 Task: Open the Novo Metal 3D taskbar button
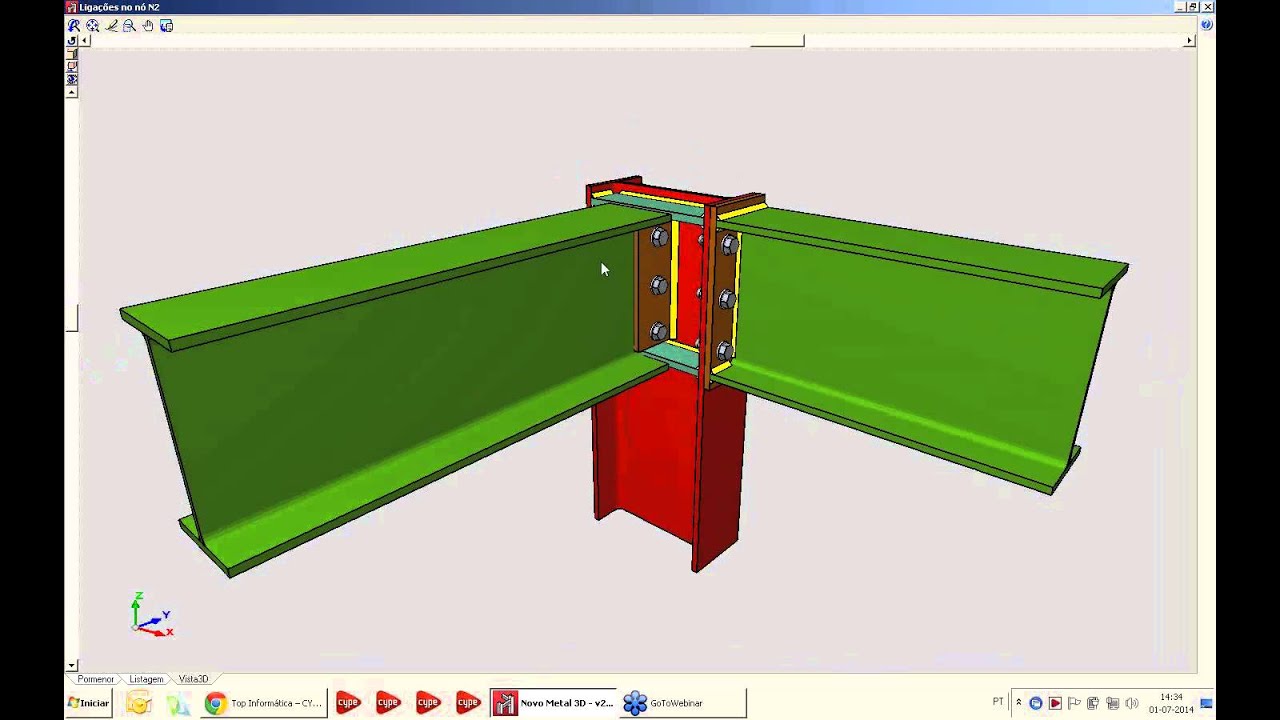tap(553, 703)
